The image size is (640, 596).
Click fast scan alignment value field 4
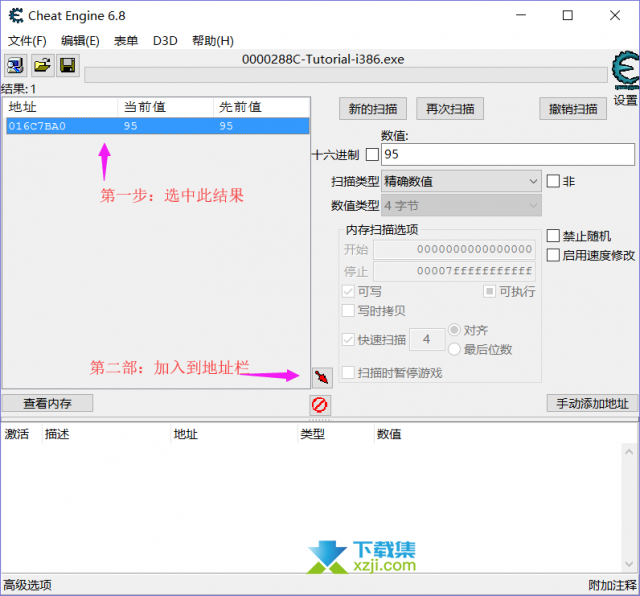click(427, 339)
